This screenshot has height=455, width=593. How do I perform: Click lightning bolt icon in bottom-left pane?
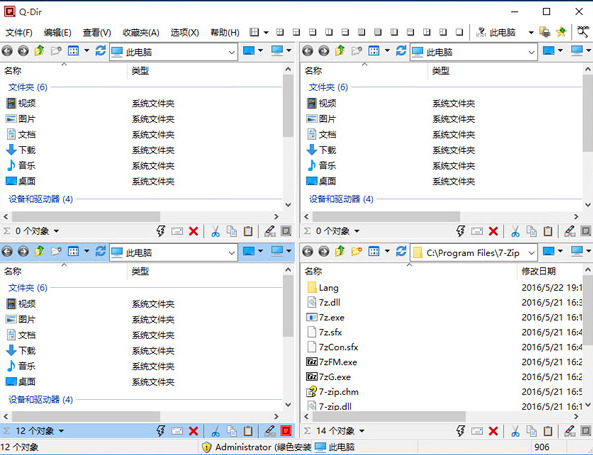click(161, 431)
